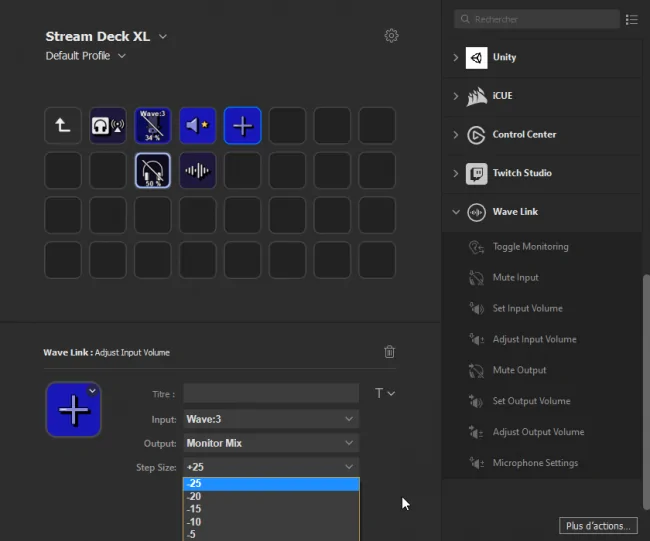Toggle the actions list view icon

click(632, 19)
